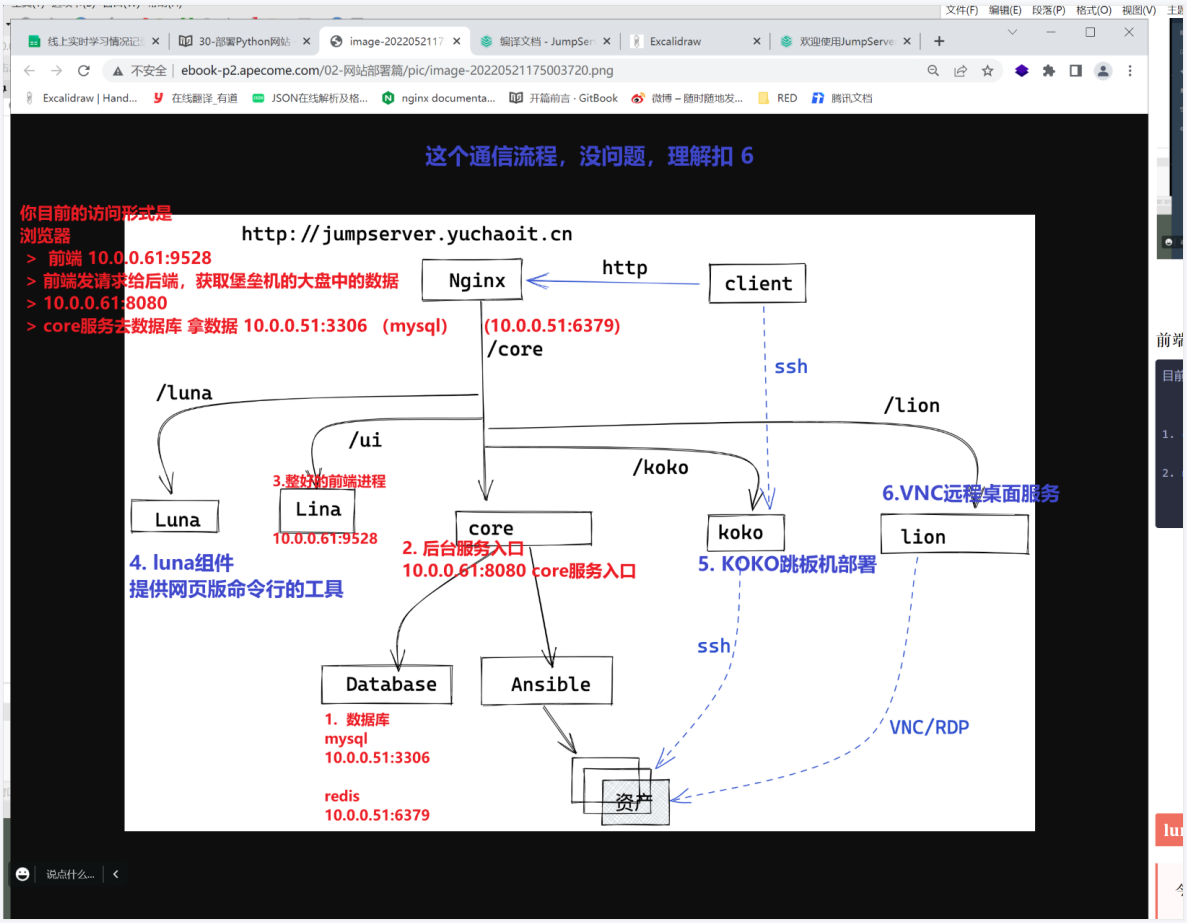1187x923 pixels.
Task: Open the 开篇前言 · GitBook bookmark
Action: 563,98
